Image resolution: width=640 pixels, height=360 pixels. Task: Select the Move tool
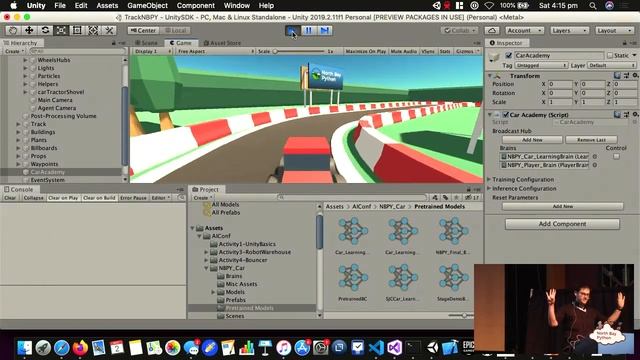(29, 31)
